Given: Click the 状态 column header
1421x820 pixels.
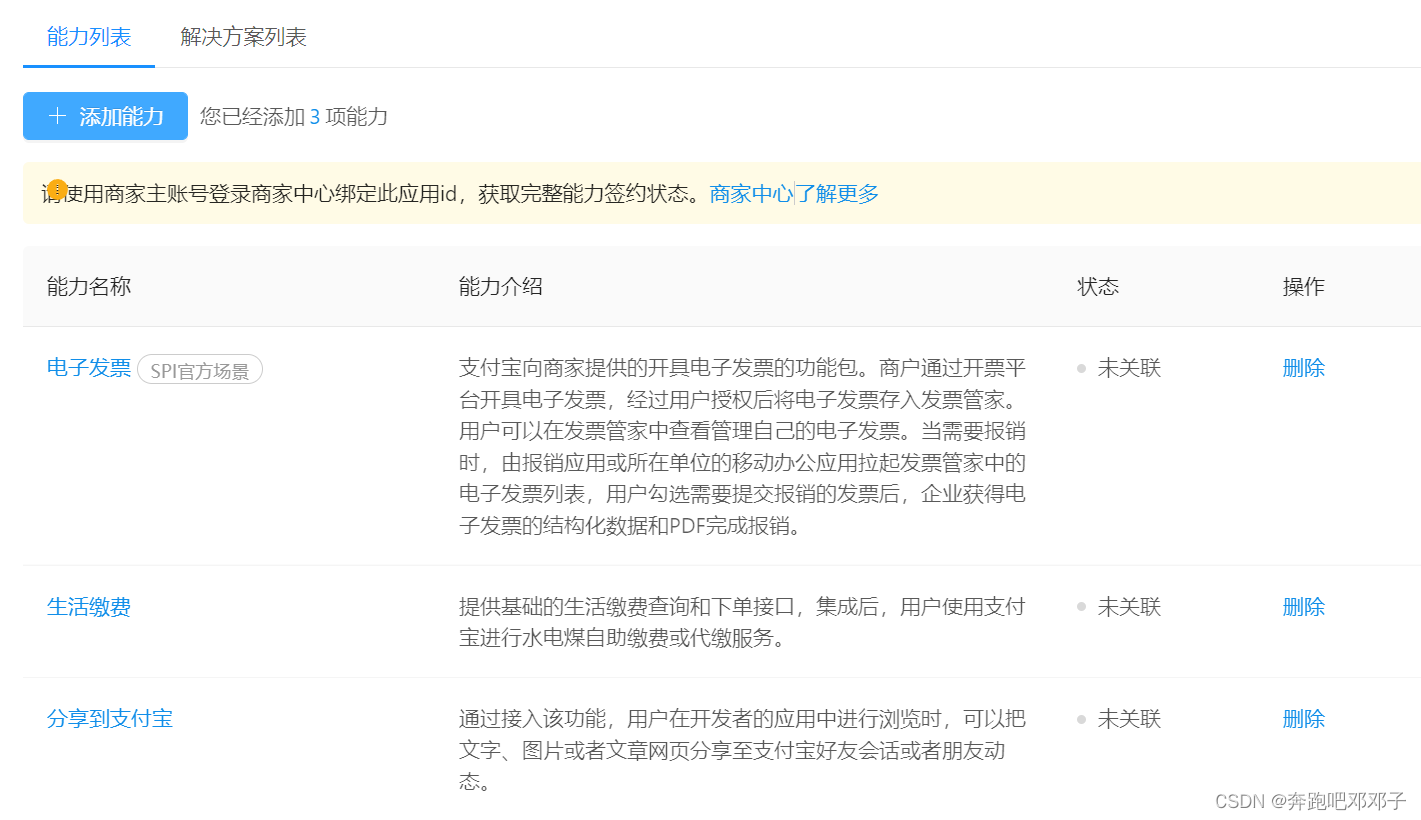Looking at the screenshot, I should point(1097,286).
